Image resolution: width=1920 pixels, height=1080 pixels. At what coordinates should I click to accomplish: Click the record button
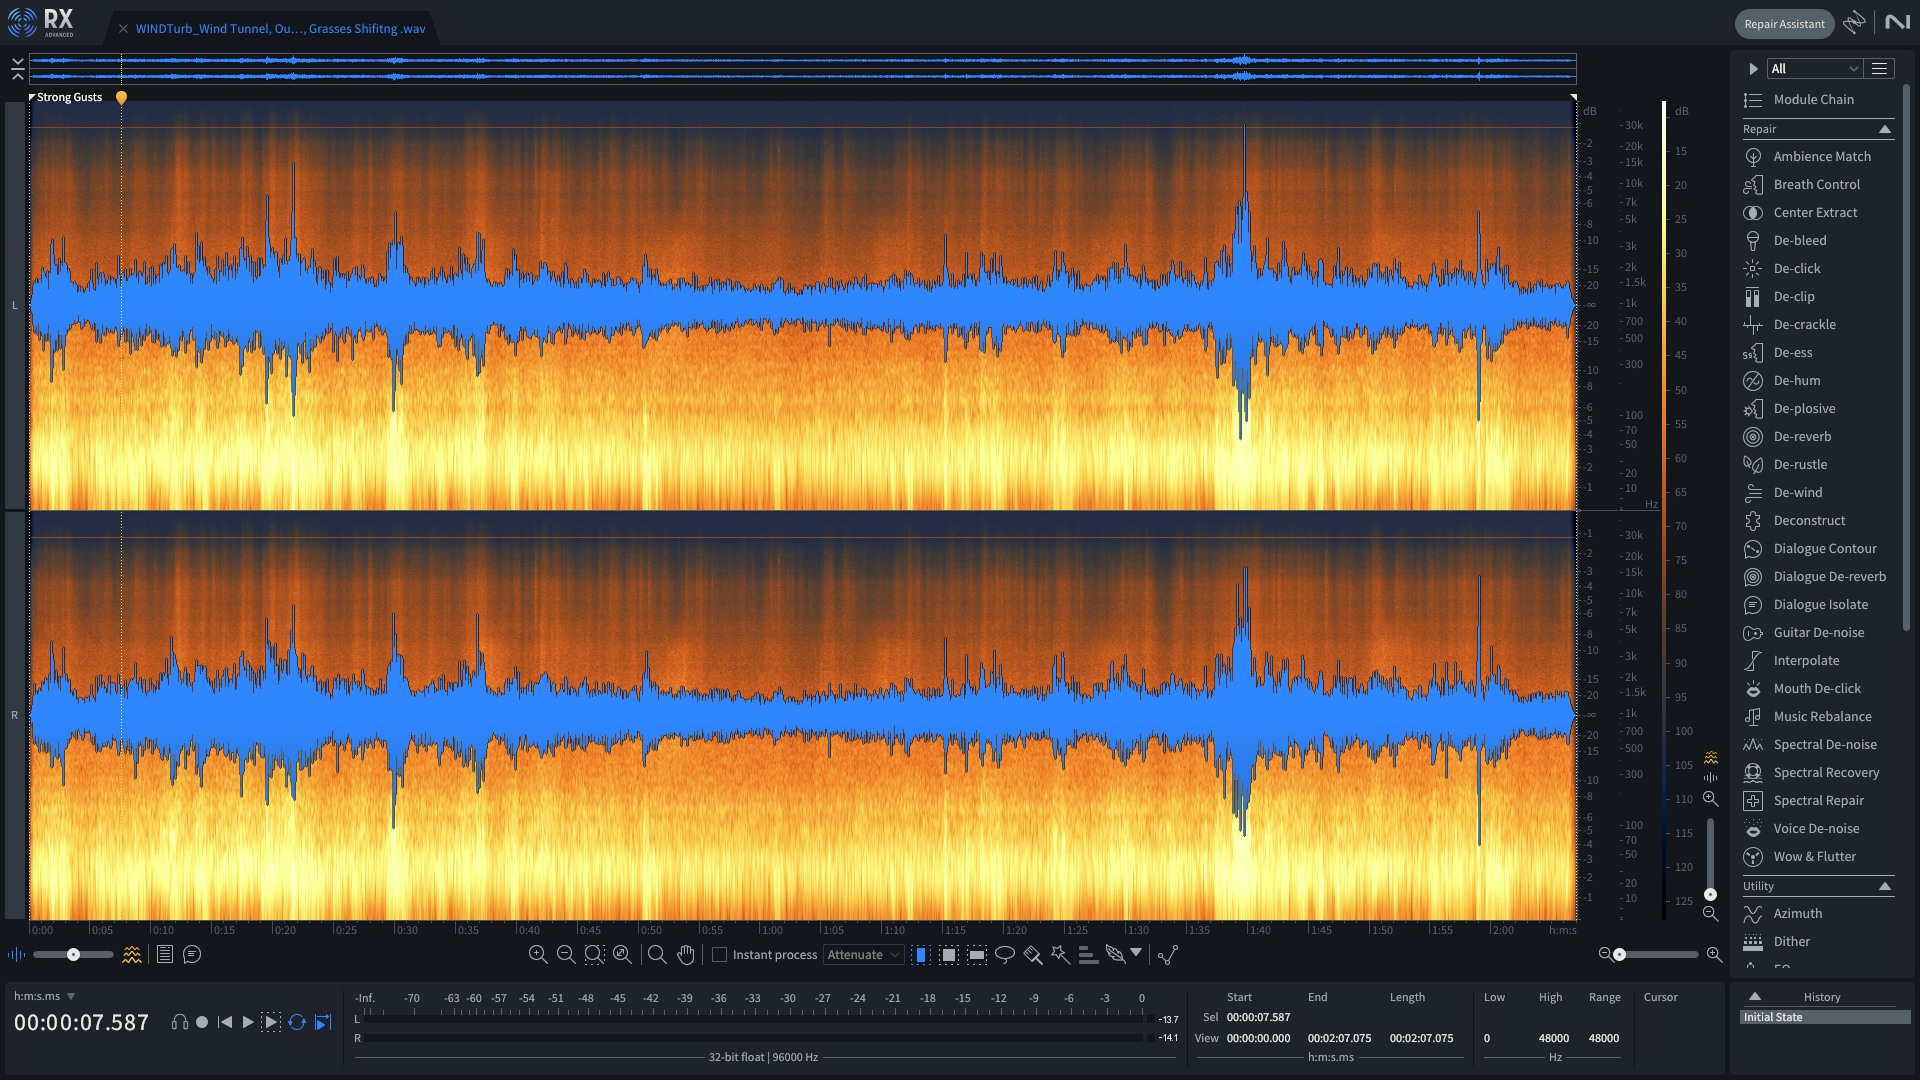(x=202, y=1022)
